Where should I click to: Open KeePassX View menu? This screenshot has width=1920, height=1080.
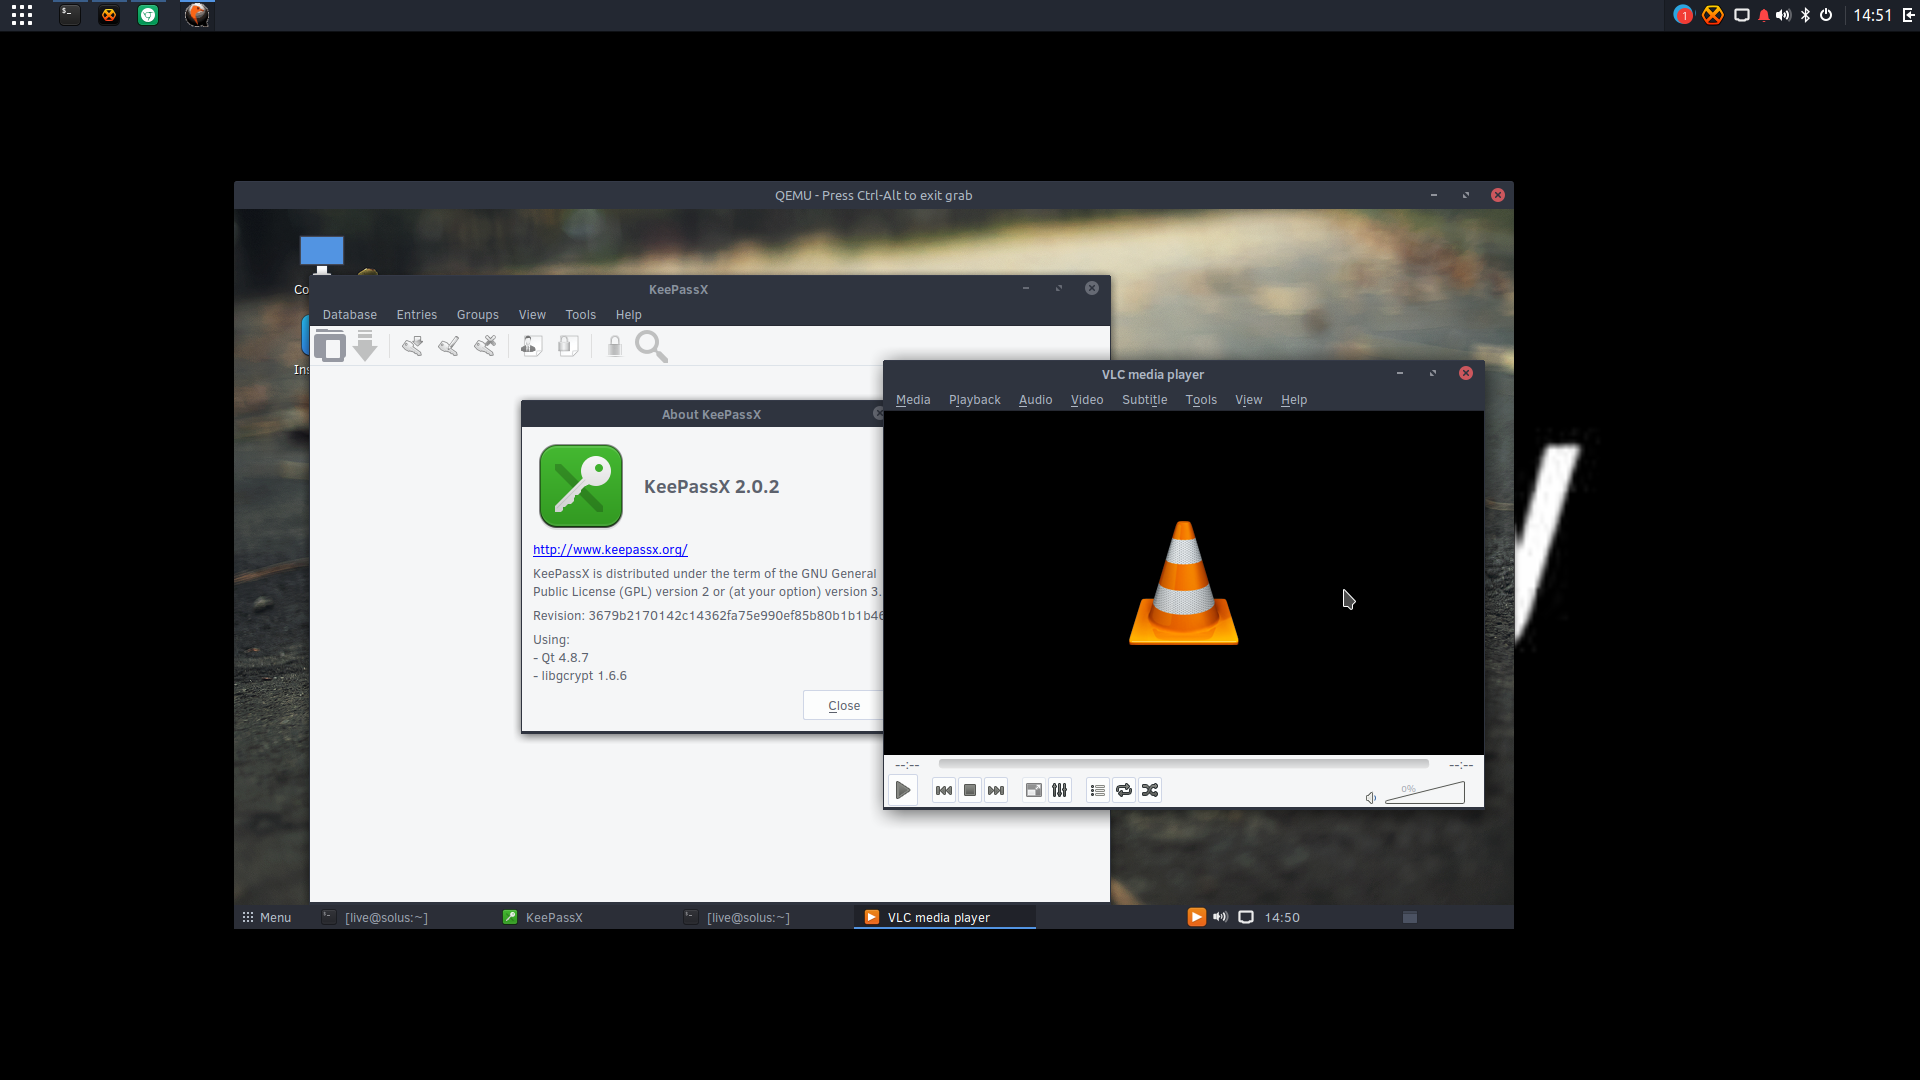point(532,315)
